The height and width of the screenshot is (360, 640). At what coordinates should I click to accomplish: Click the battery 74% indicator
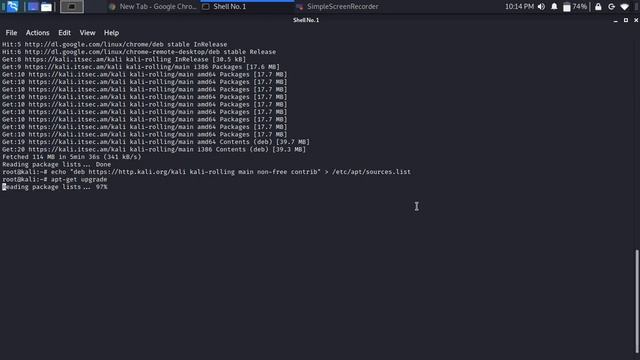[x=575, y=7]
